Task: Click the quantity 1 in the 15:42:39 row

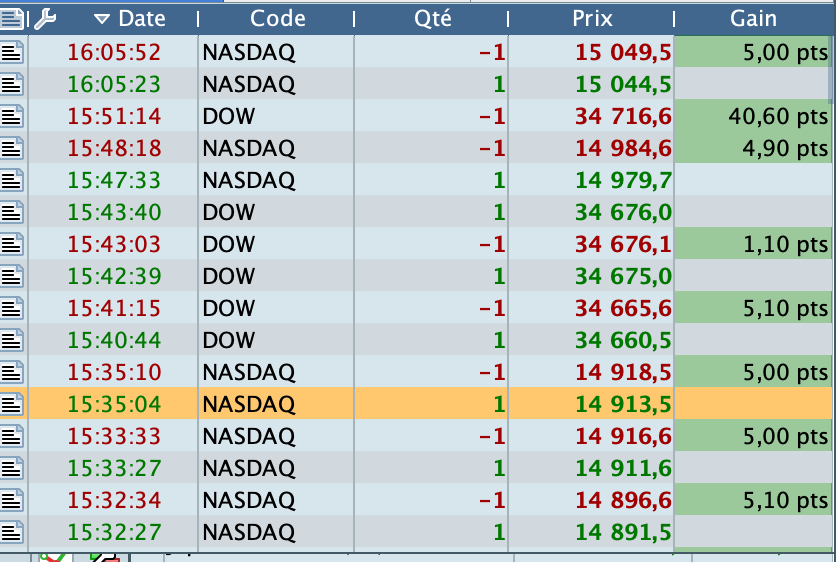Action: tap(499, 276)
